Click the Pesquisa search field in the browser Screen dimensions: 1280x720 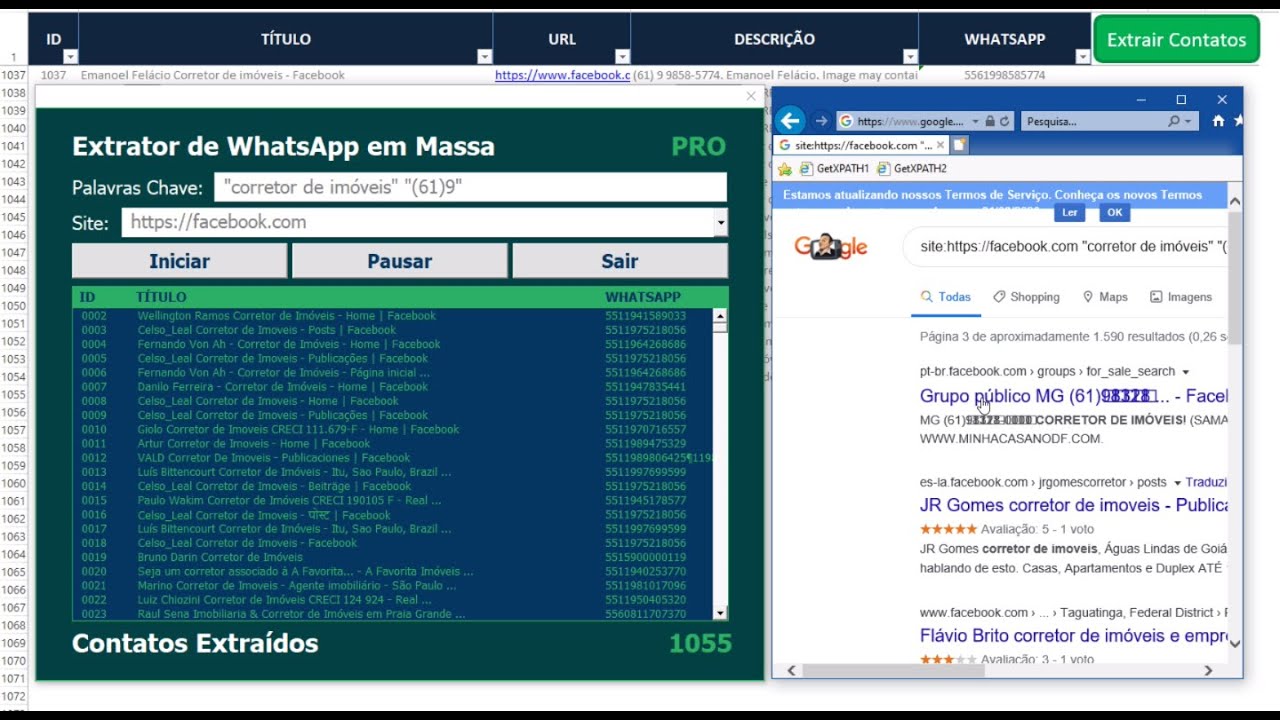point(1094,121)
